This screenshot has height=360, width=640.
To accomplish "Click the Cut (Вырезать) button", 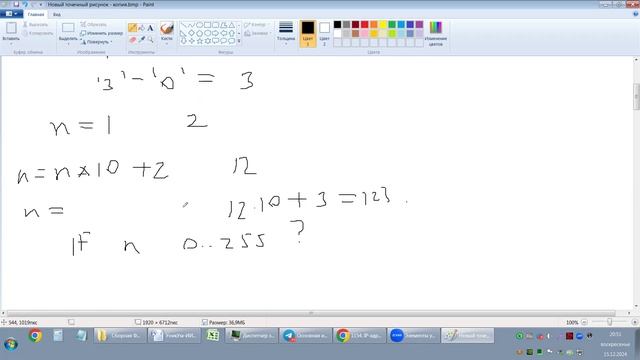I will [x=36, y=24].
